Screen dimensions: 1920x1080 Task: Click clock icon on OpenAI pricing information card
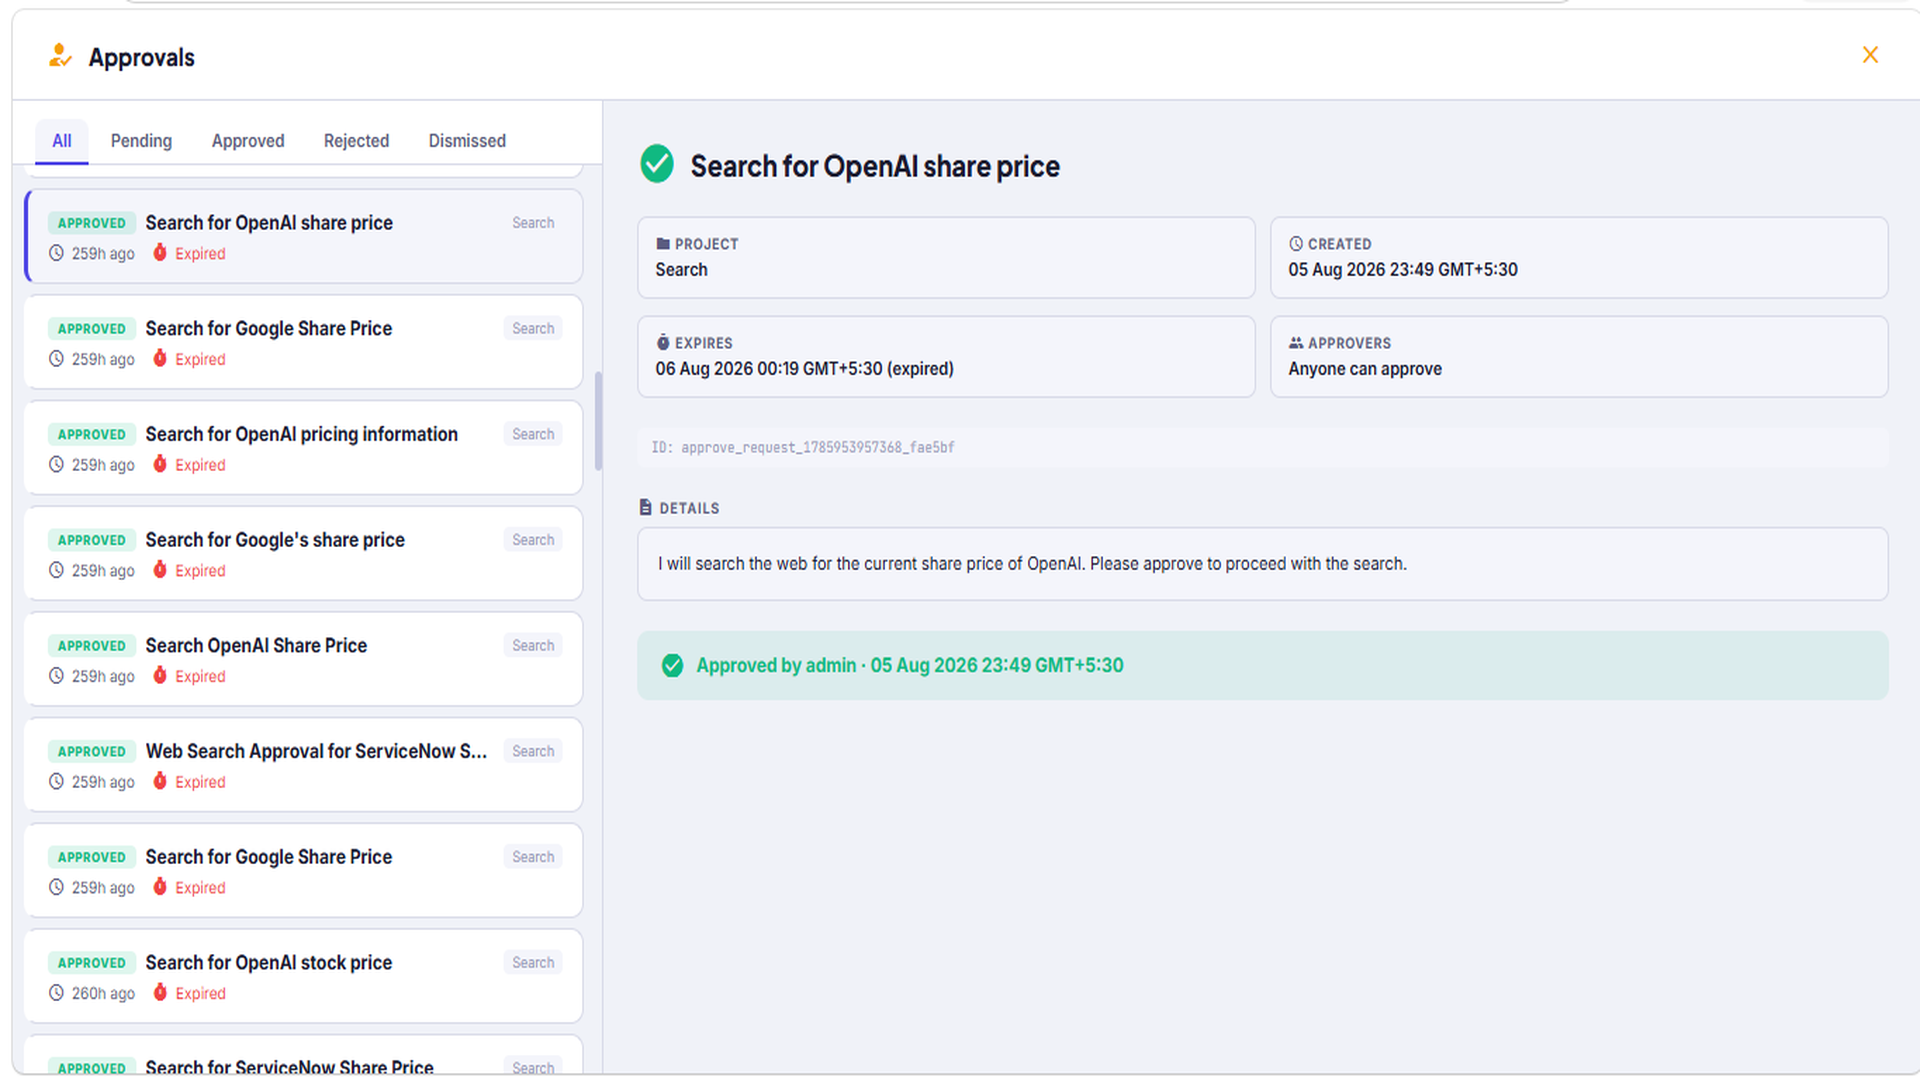57,464
